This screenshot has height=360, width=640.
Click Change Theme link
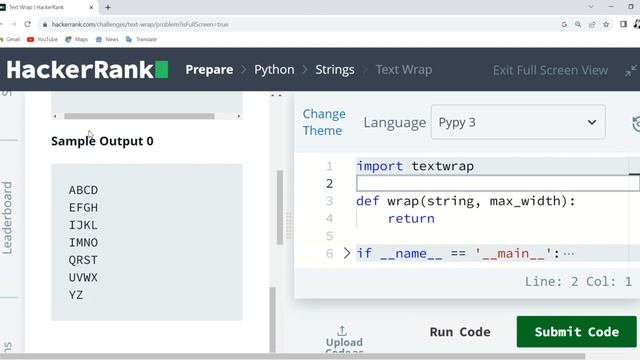(x=324, y=122)
